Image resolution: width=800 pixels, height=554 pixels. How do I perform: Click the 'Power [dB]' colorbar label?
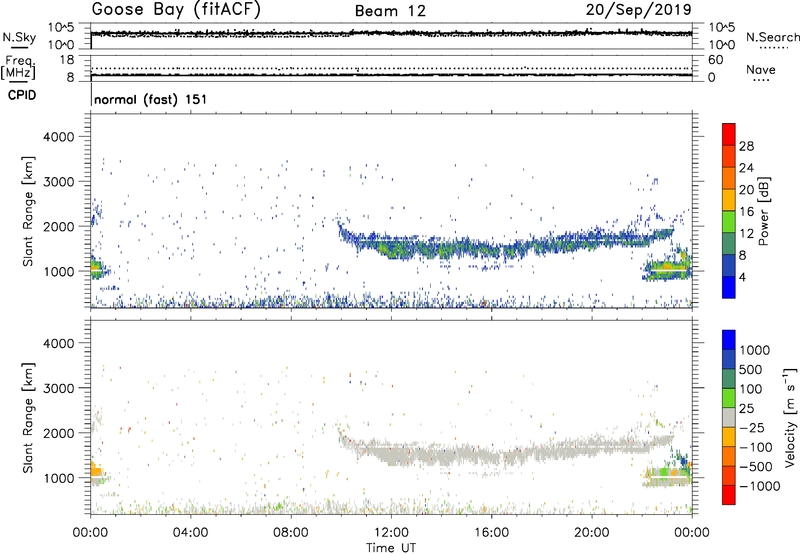(x=763, y=211)
